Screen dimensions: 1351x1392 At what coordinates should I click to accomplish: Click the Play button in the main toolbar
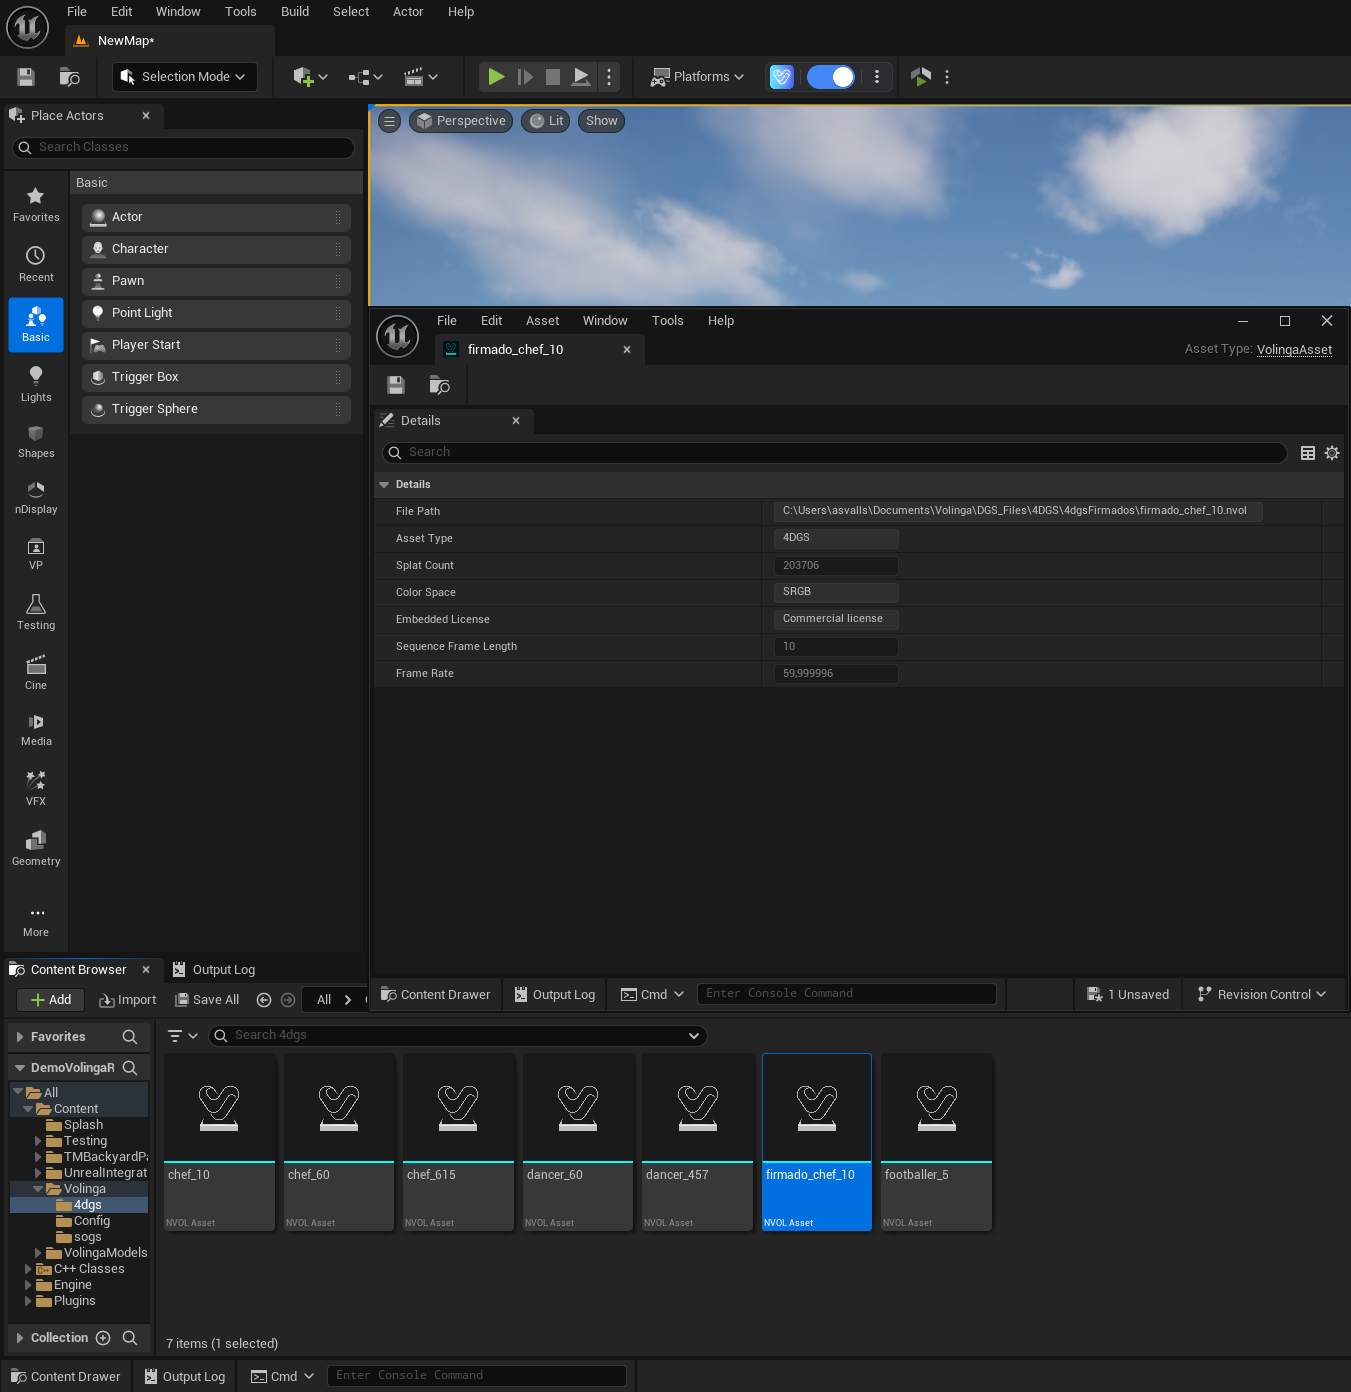point(496,77)
